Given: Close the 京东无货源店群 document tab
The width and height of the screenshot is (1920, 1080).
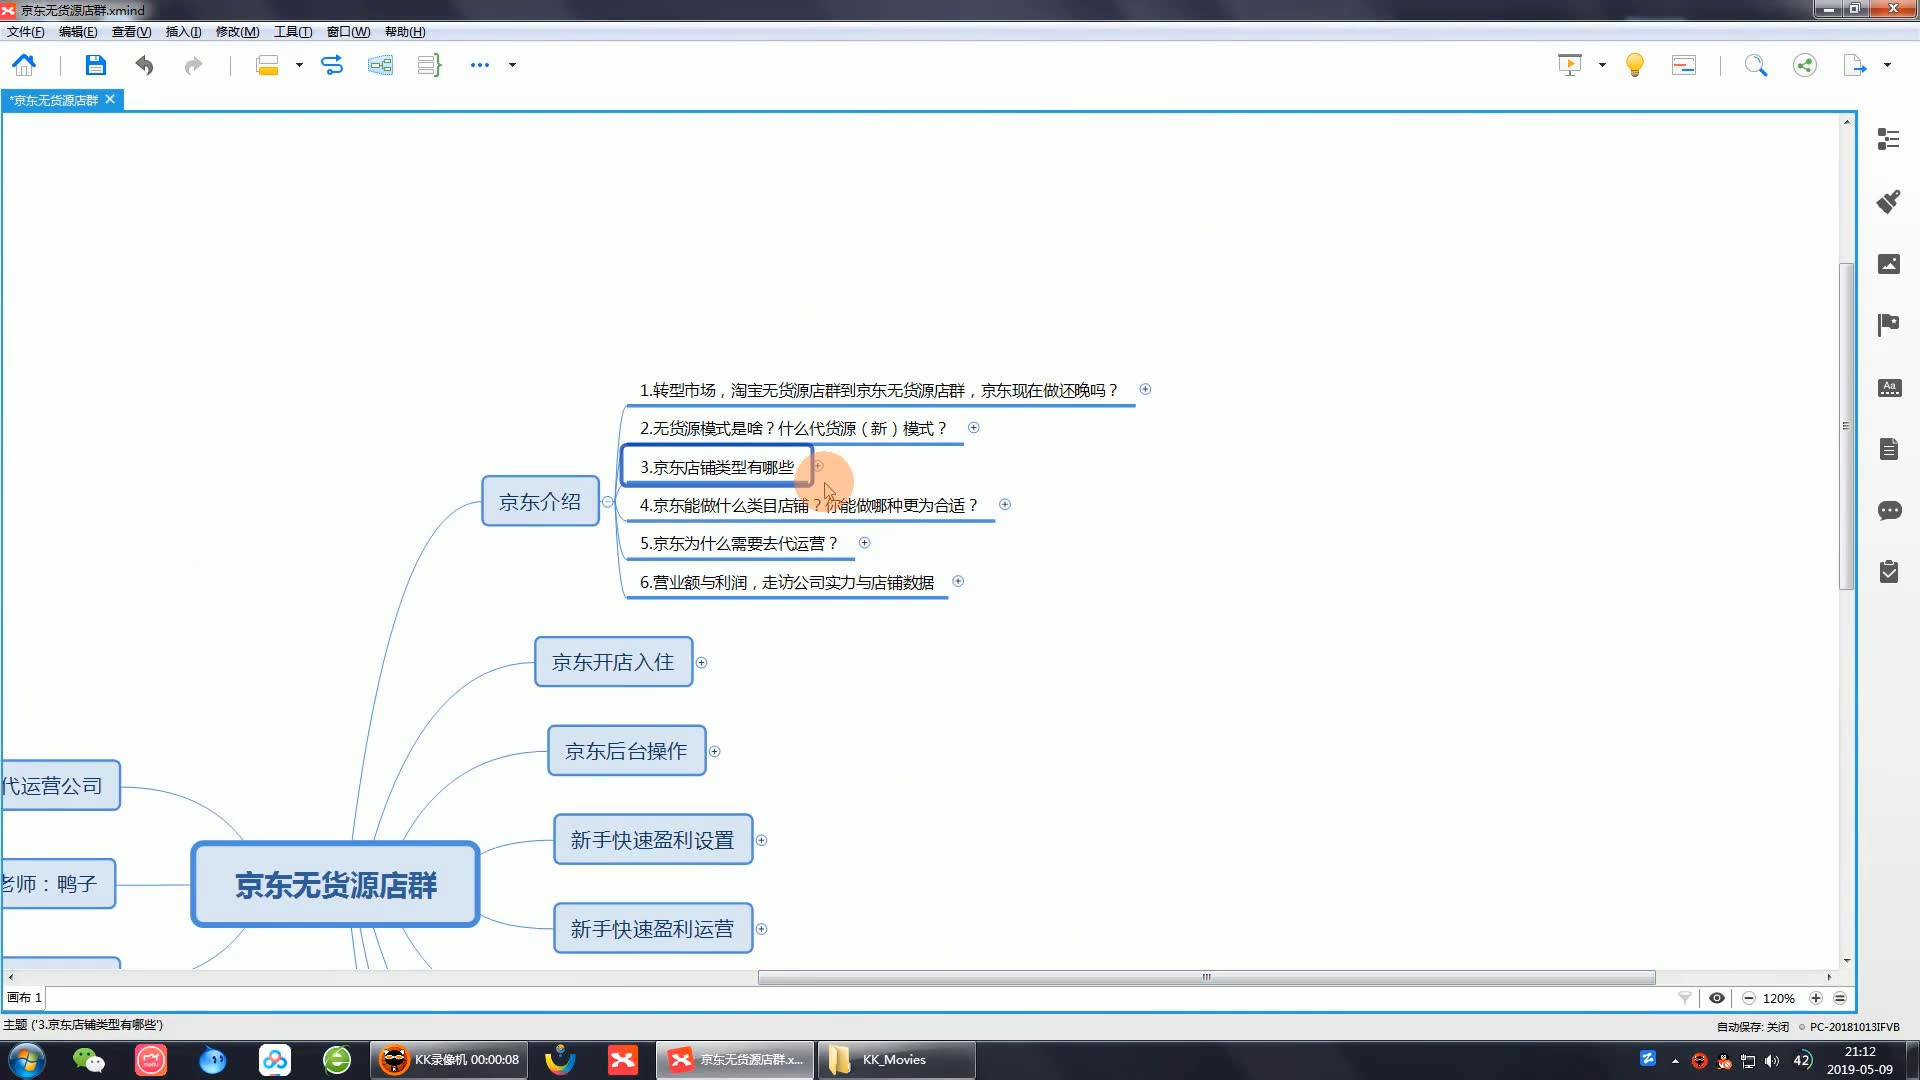Looking at the screenshot, I should [110, 99].
